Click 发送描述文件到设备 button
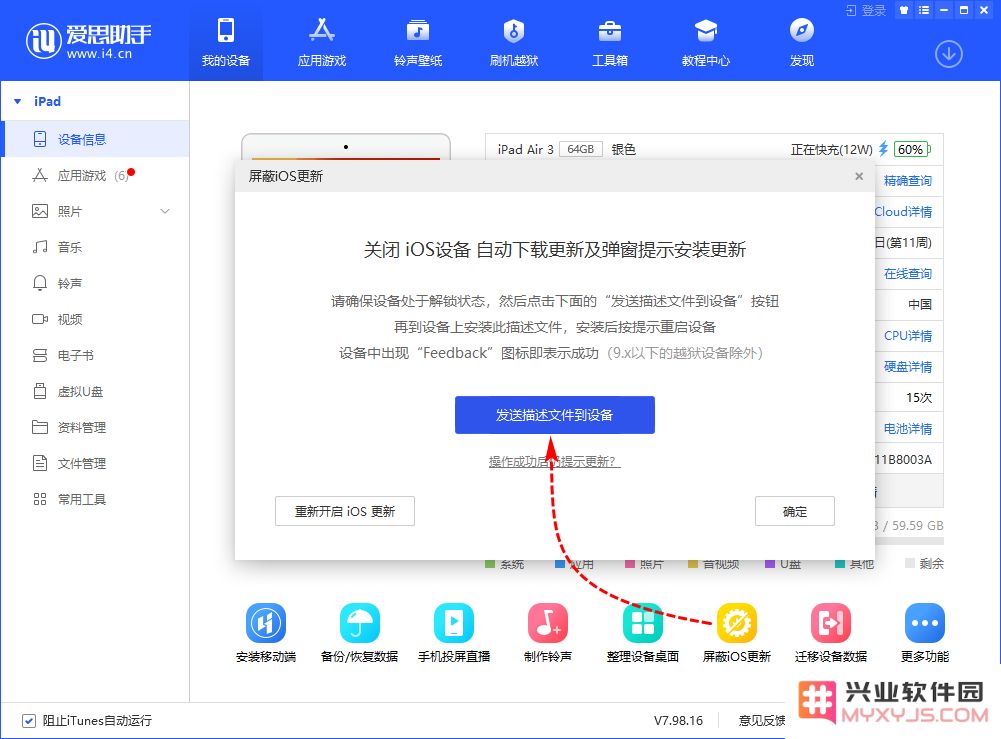The image size is (1001, 739). tap(555, 415)
